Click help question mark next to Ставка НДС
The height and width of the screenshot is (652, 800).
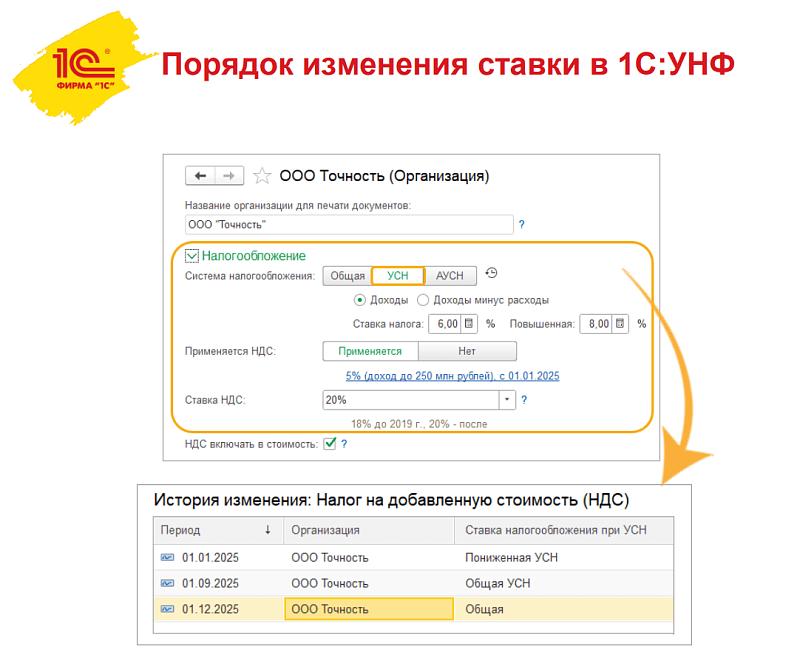coord(524,400)
